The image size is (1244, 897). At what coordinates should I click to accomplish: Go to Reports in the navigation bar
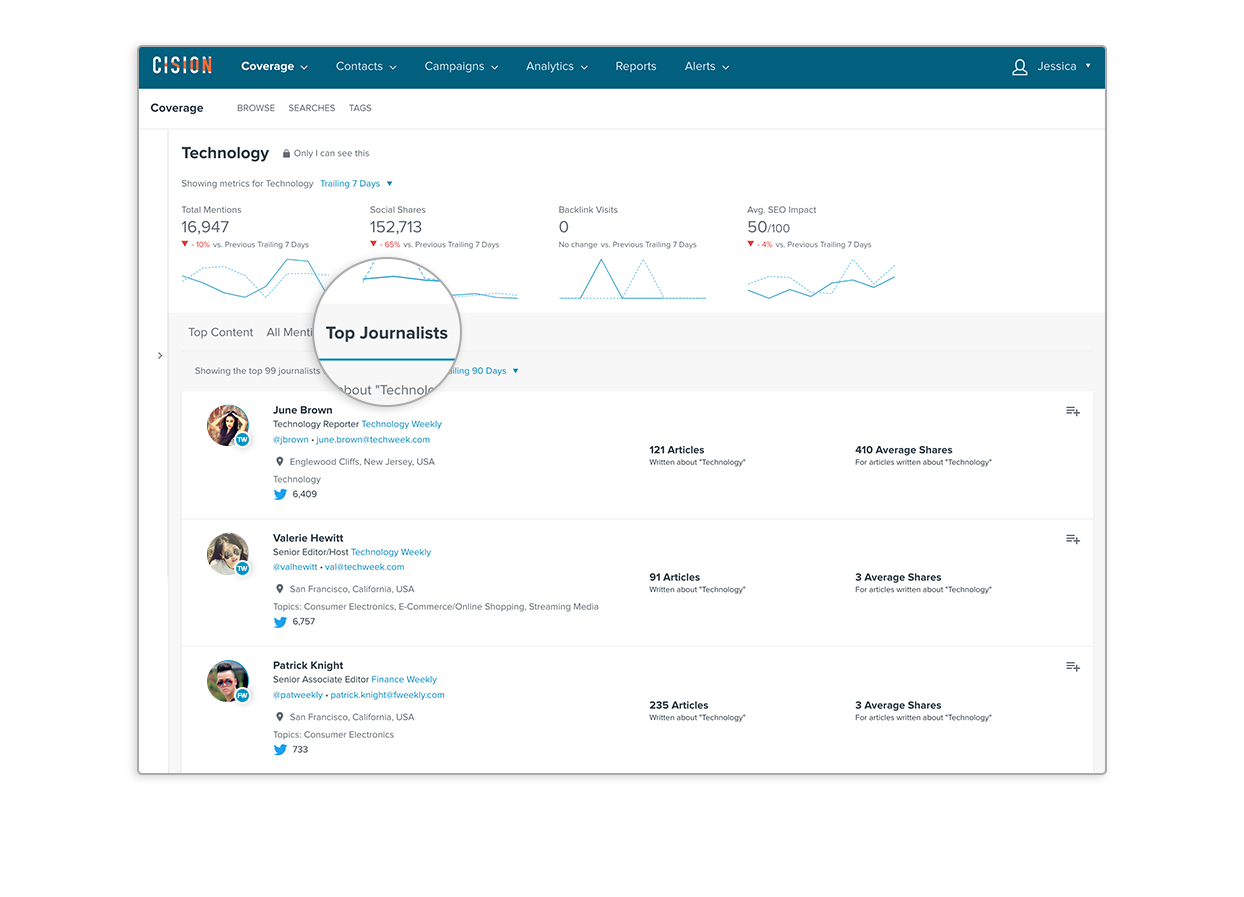[636, 67]
